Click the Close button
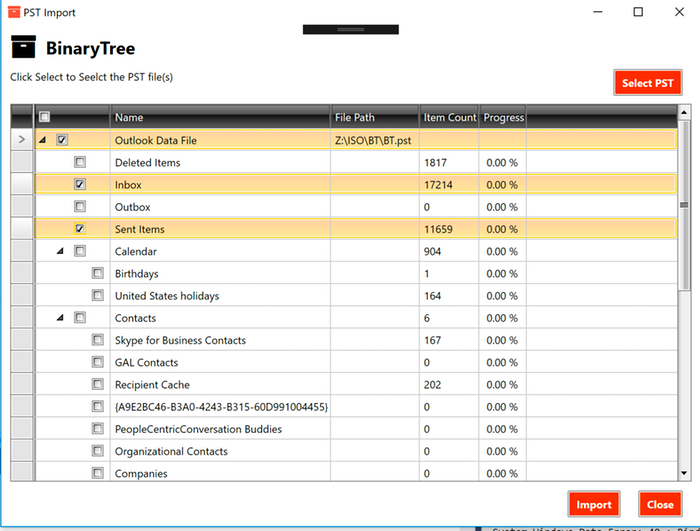 click(x=660, y=505)
